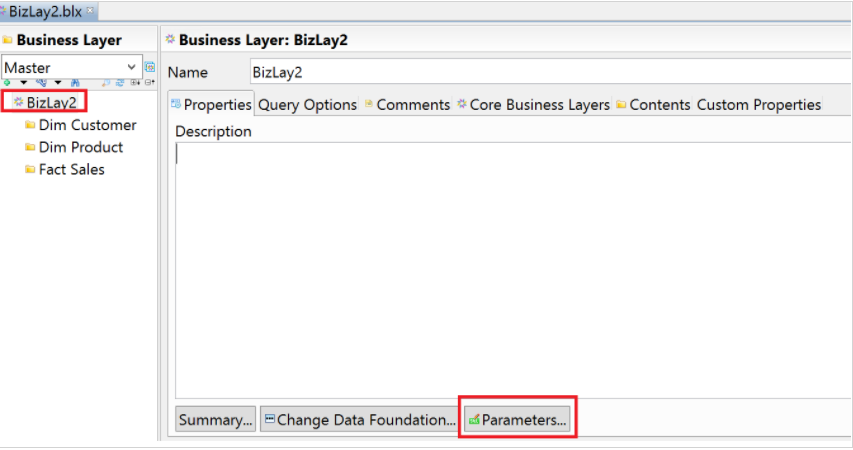Click the green plus Insert object icon
This screenshot has width=853, height=450.
coord(7,83)
